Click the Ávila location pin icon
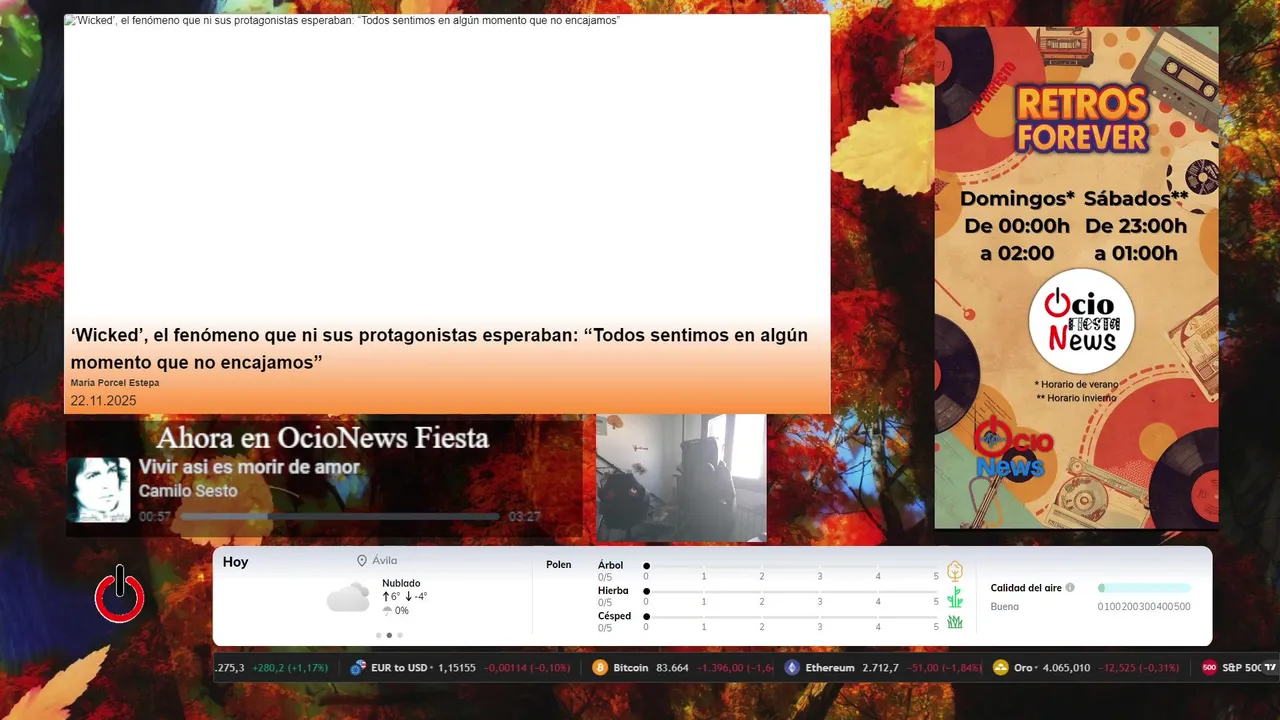The image size is (1280, 720). pos(362,561)
